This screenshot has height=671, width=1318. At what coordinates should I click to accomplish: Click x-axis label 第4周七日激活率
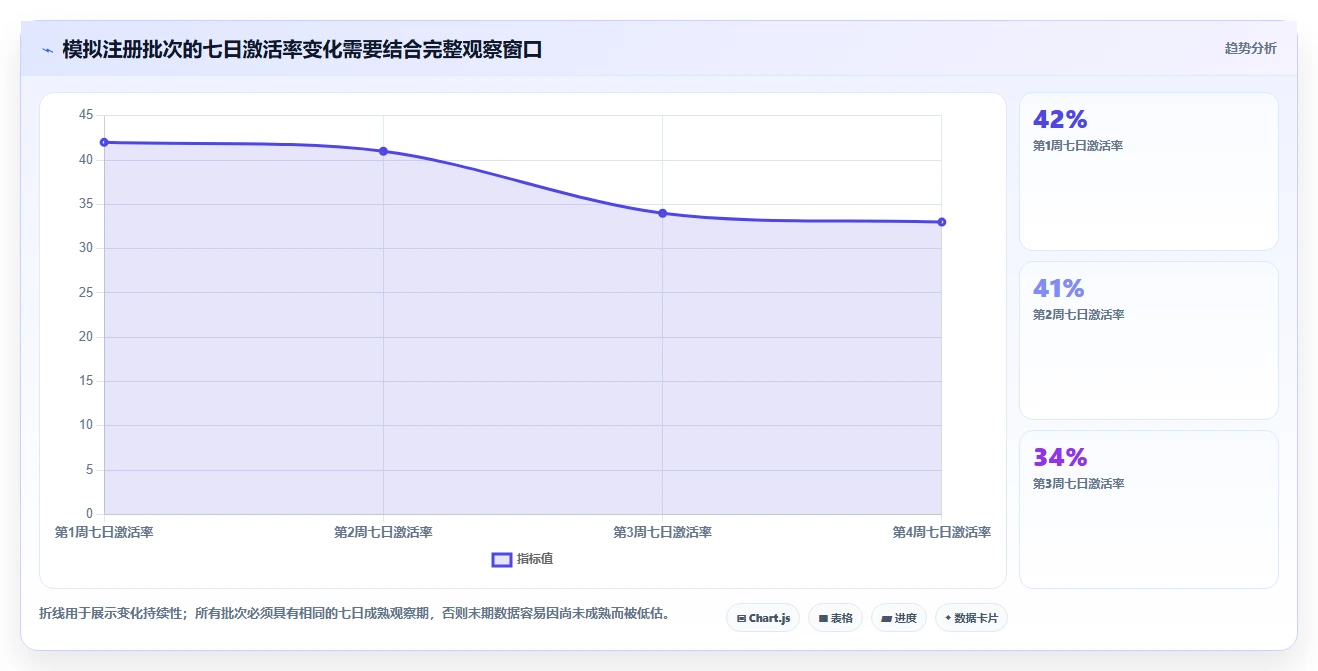[x=942, y=533]
